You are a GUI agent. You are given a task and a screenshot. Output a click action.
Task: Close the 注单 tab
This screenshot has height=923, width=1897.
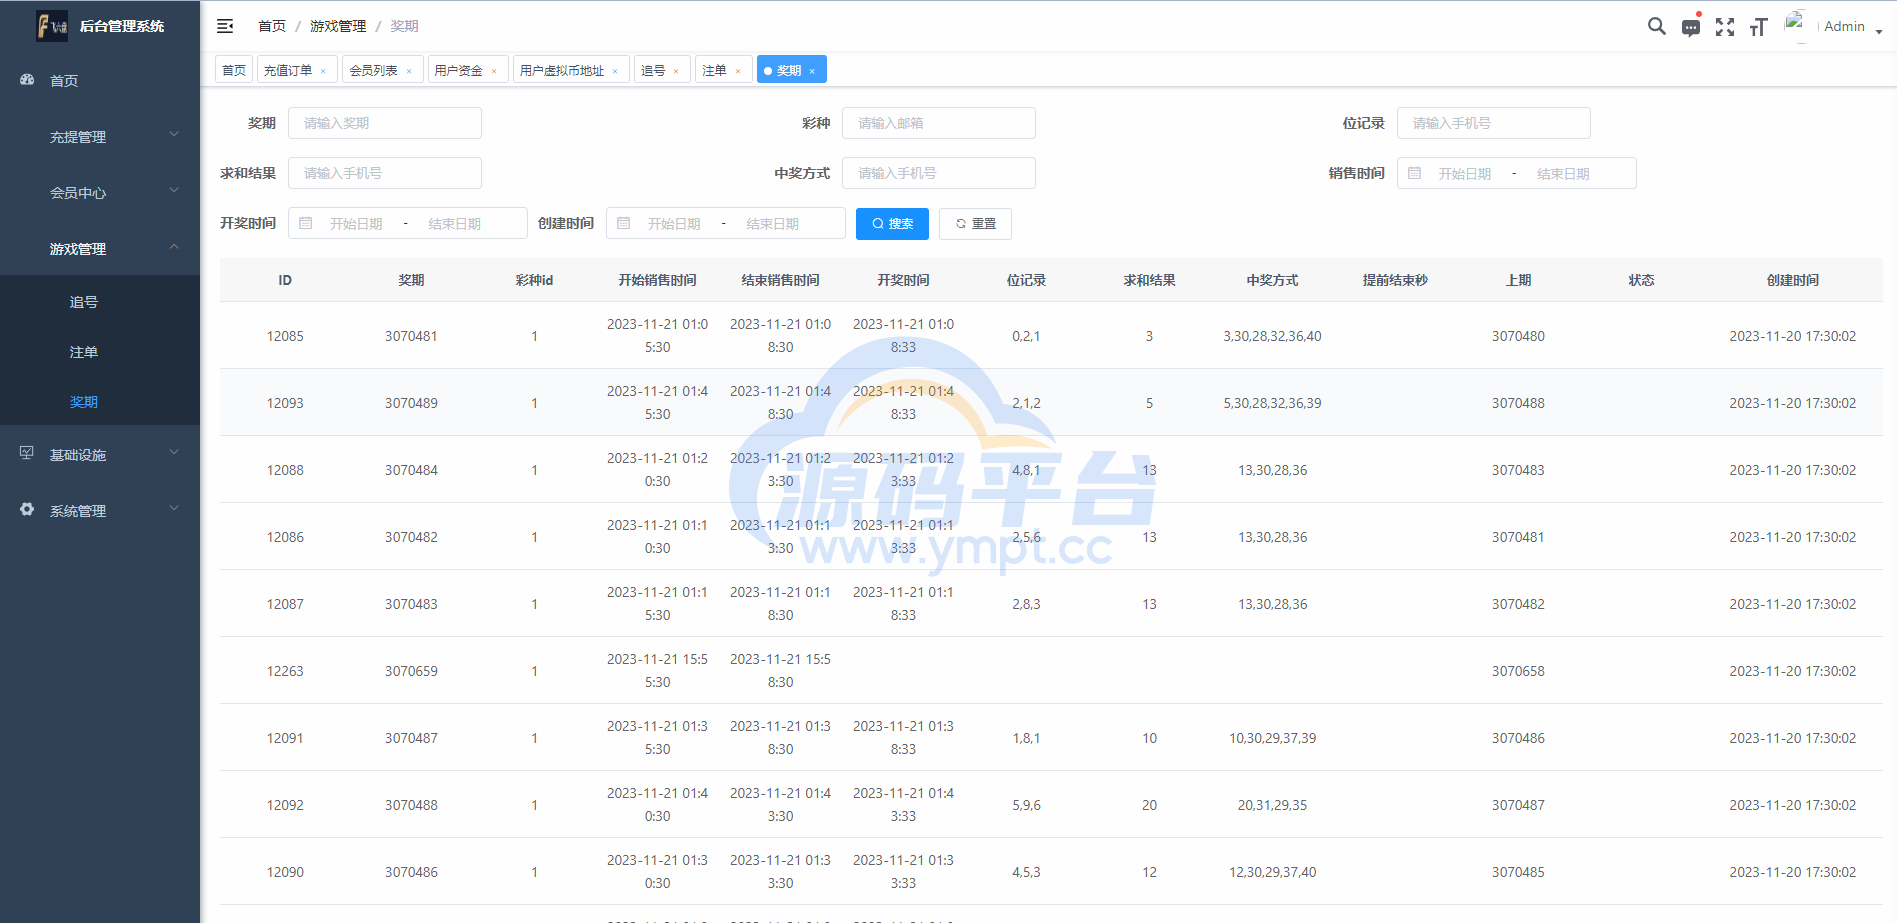[x=738, y=71]
